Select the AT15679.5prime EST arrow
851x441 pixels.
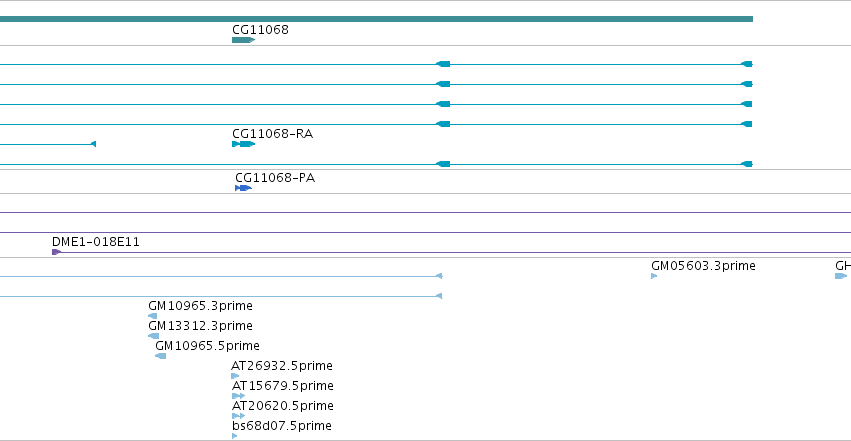pyautogui.click(x=238, y=396)
